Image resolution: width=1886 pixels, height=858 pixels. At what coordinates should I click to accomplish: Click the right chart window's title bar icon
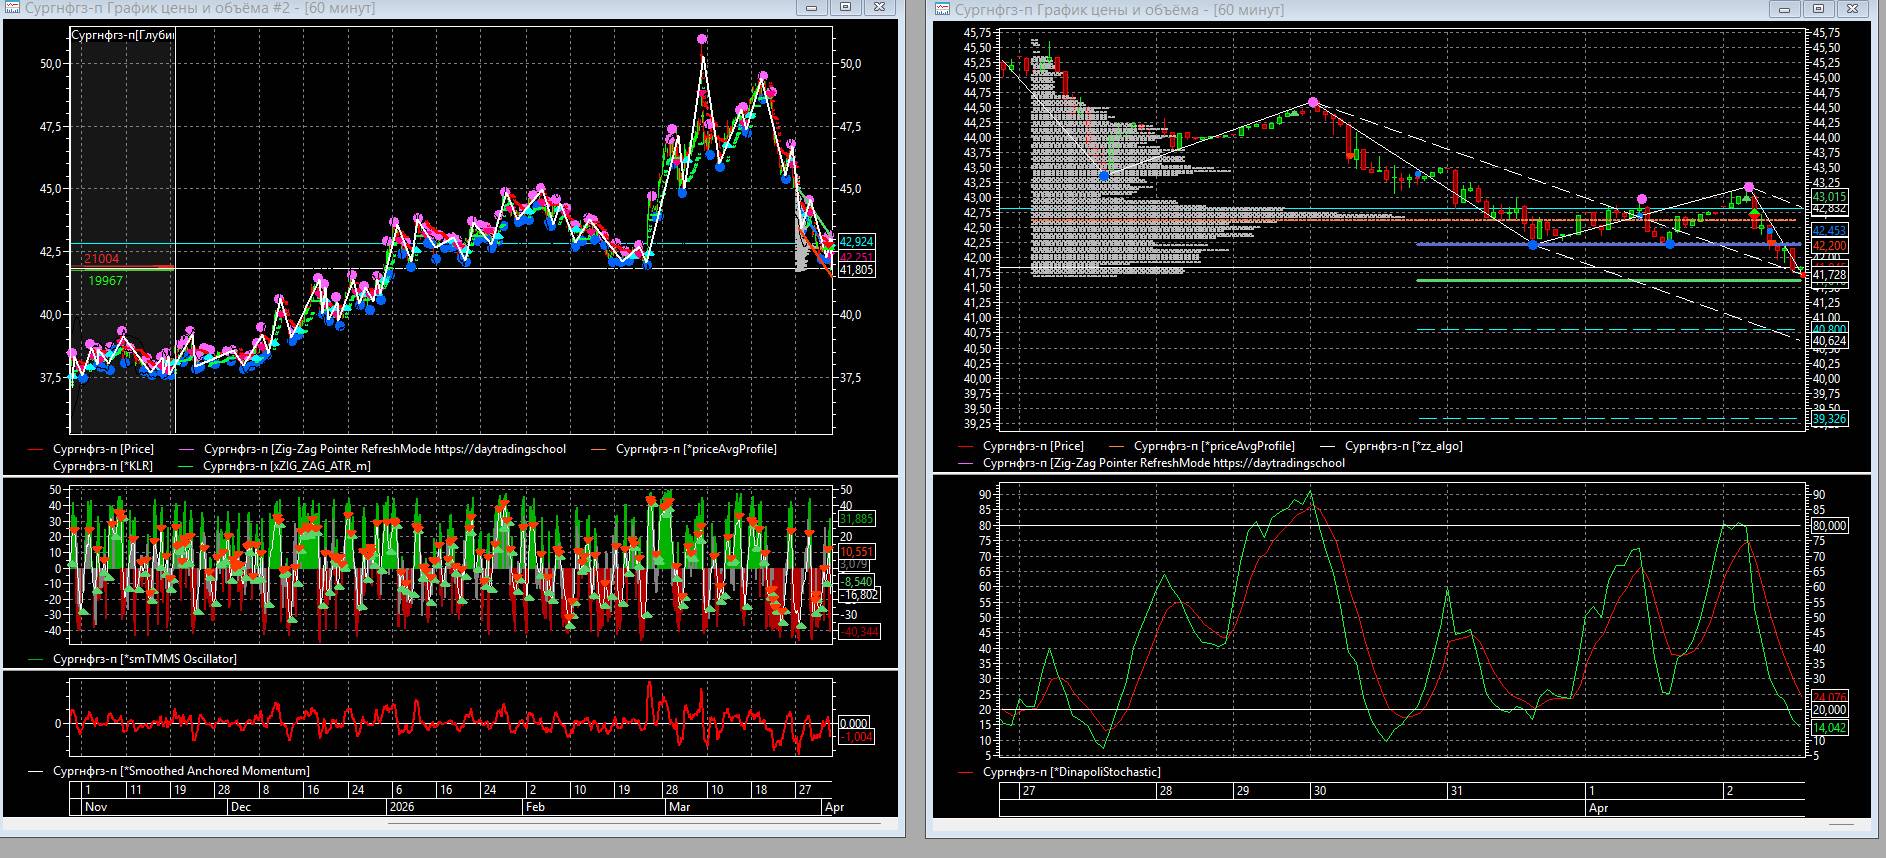(x=942, y=10)
